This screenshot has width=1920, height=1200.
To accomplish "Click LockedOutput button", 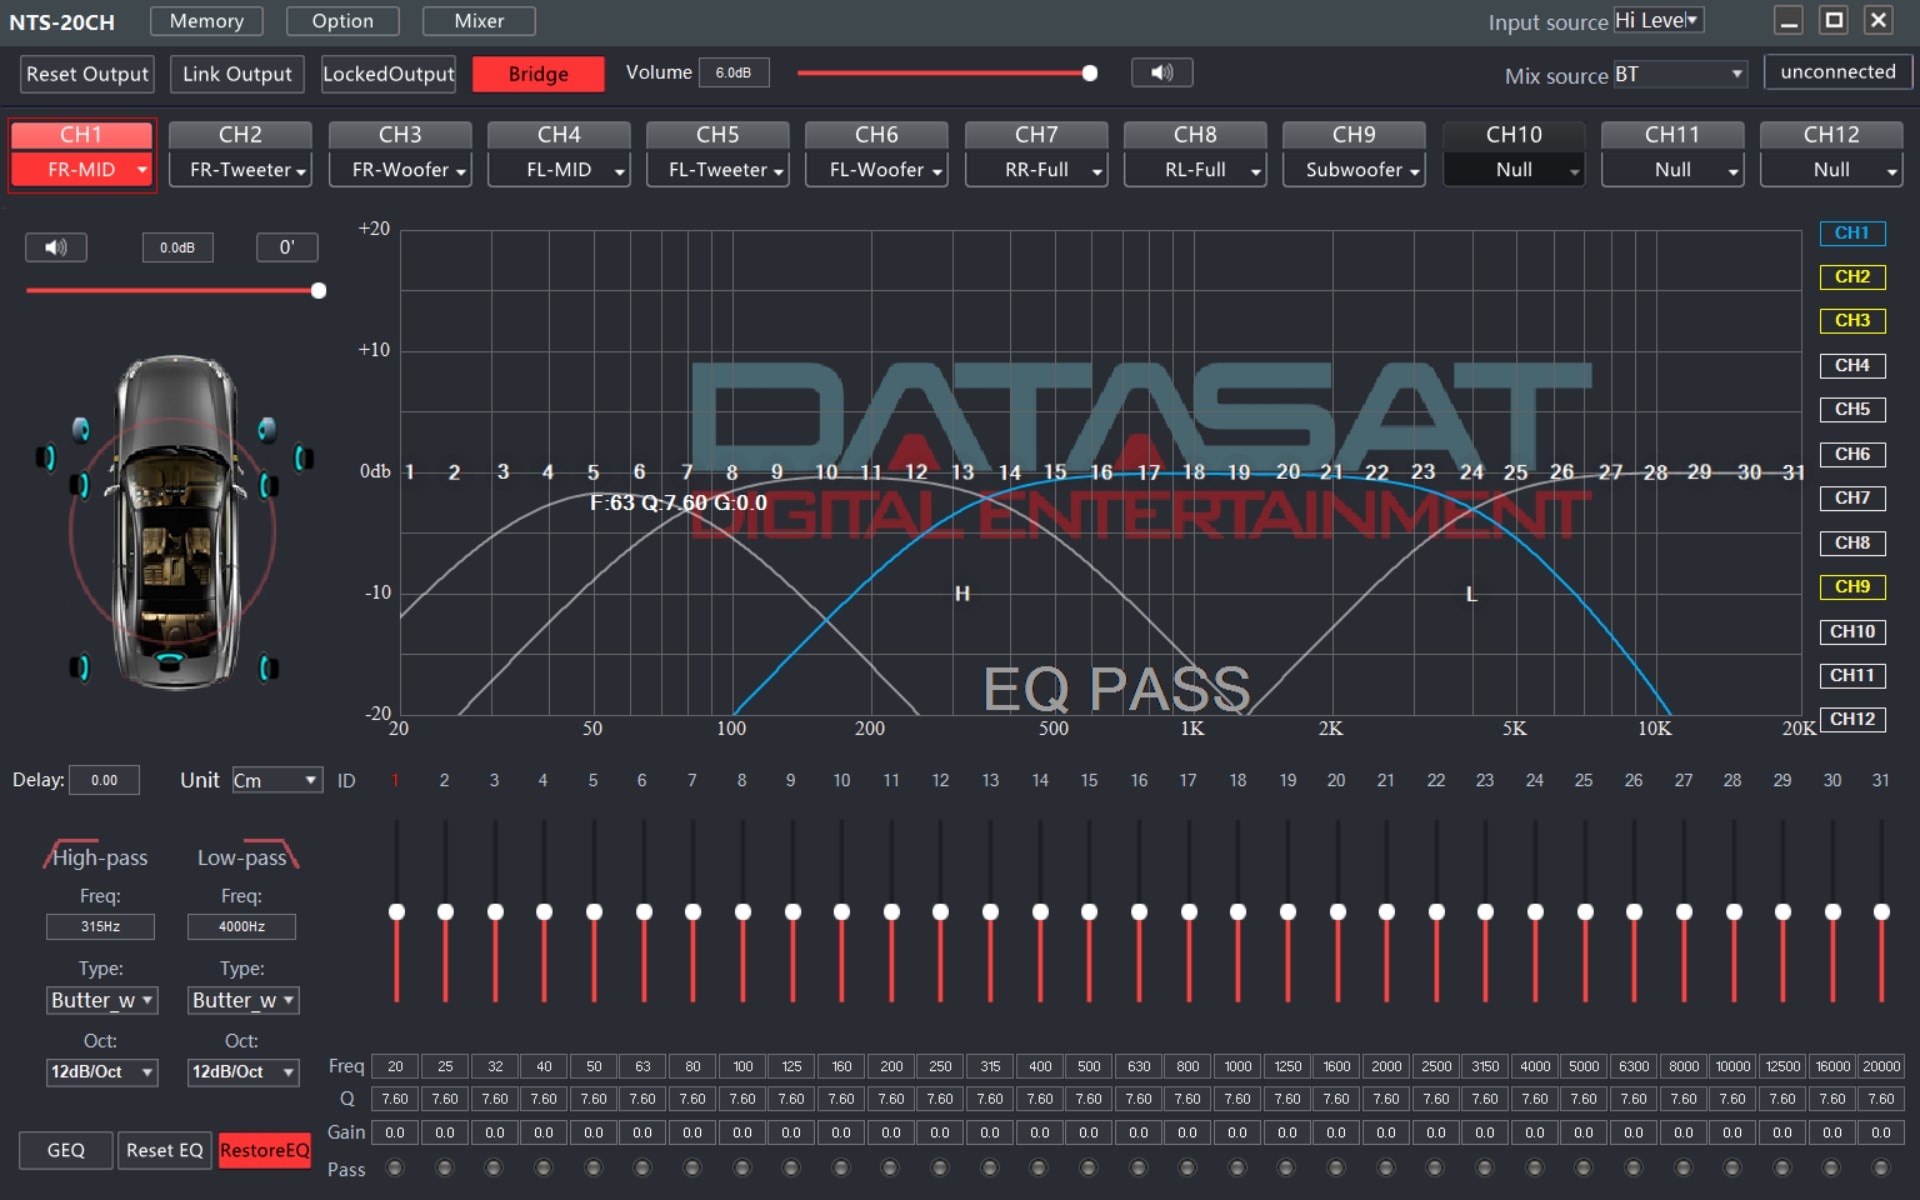I will coord(388,74).
